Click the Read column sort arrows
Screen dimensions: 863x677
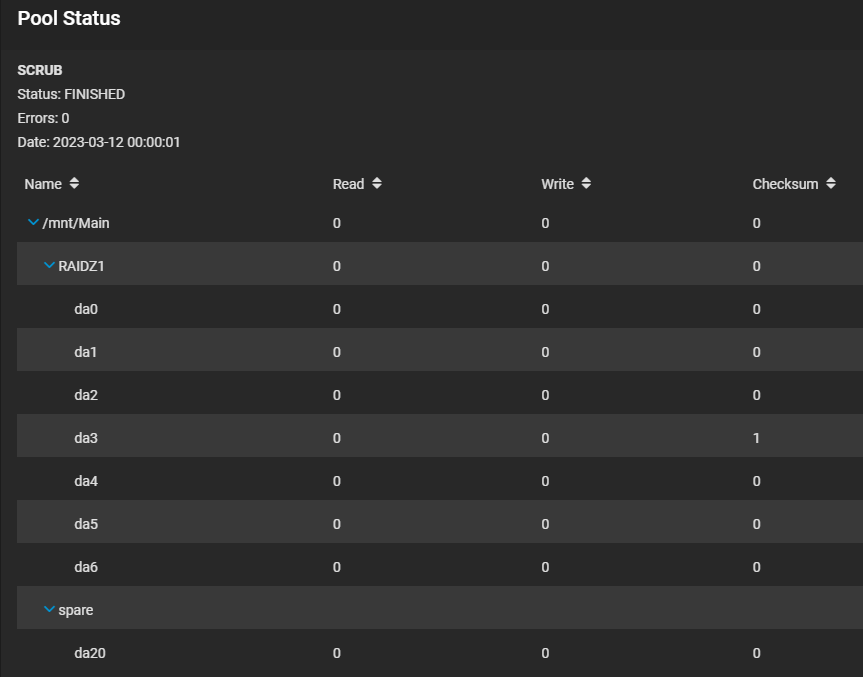(377, 184)
